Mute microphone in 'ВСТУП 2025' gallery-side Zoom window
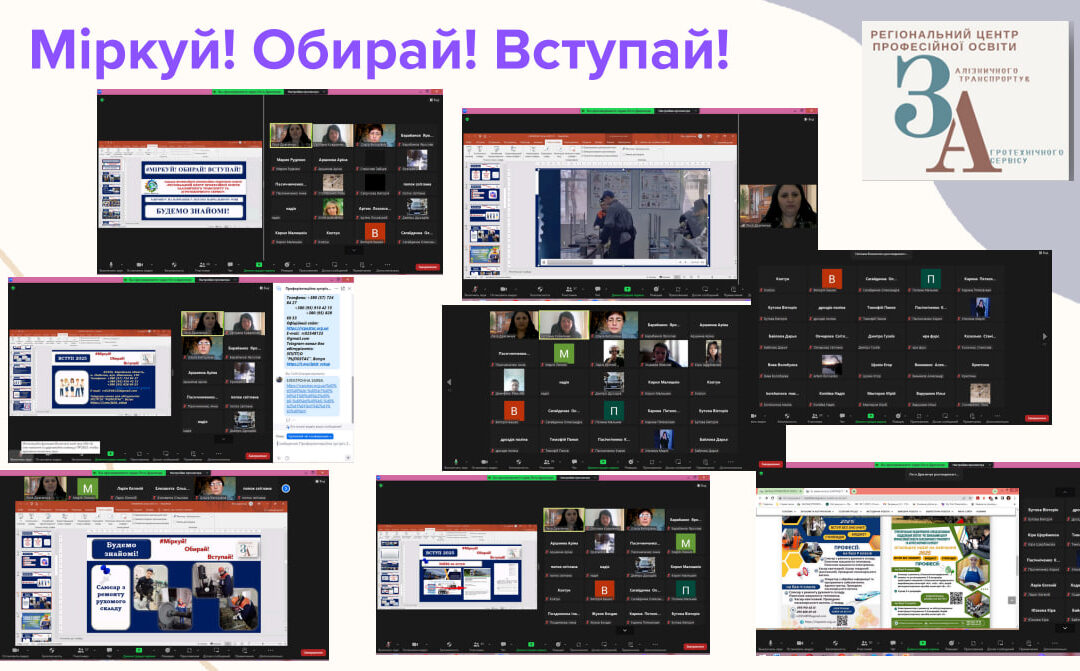Screen dimensions: 1080x671 click(x=388, y=645)
